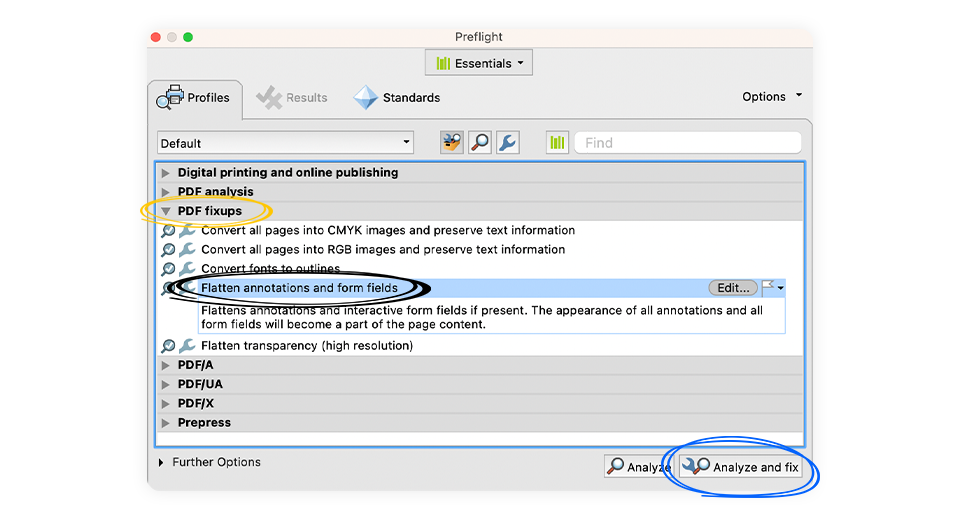960x520 pixels.
Task: Click the single fixups wrench icon
Action: click(x=507, y=143)
